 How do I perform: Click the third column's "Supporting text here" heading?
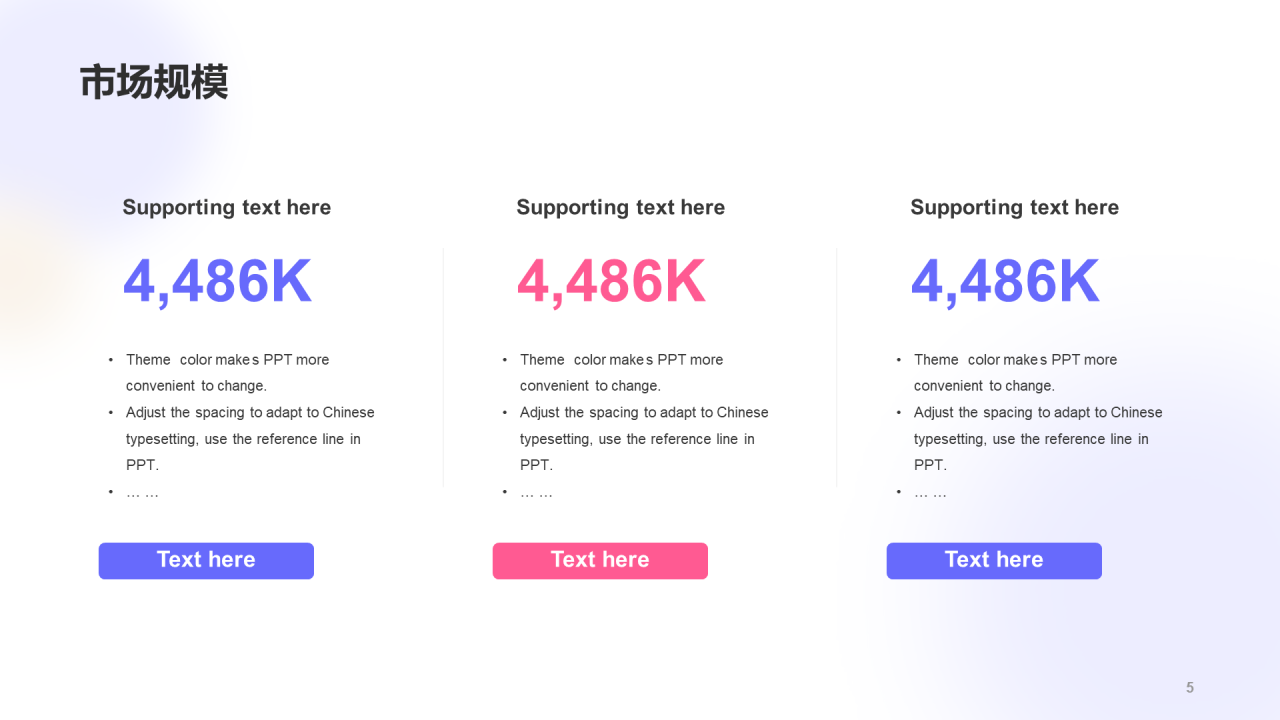tap(1014, 208)
